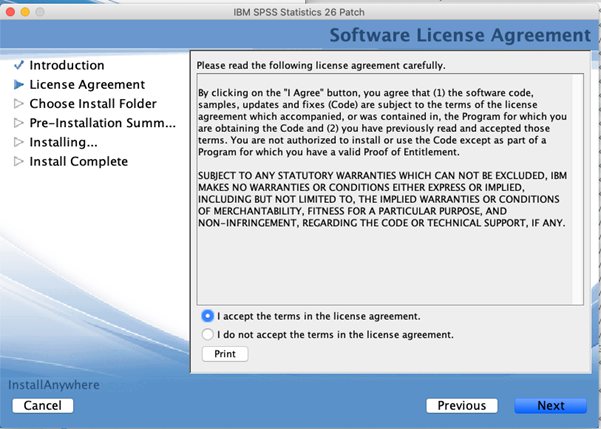Click the Installing step arrow icon
601x429 pixels.
click(x=19, y=142)
